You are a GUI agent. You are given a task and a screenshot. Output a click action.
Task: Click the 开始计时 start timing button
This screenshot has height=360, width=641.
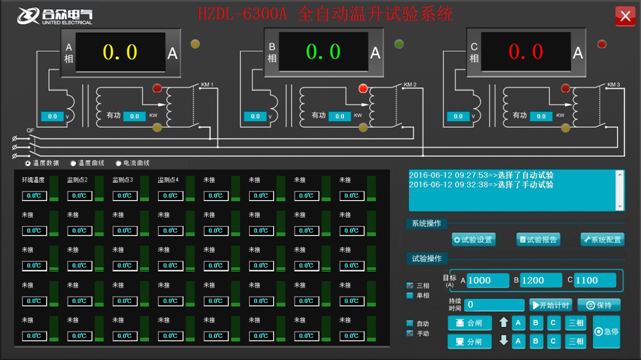click(551, 305)
